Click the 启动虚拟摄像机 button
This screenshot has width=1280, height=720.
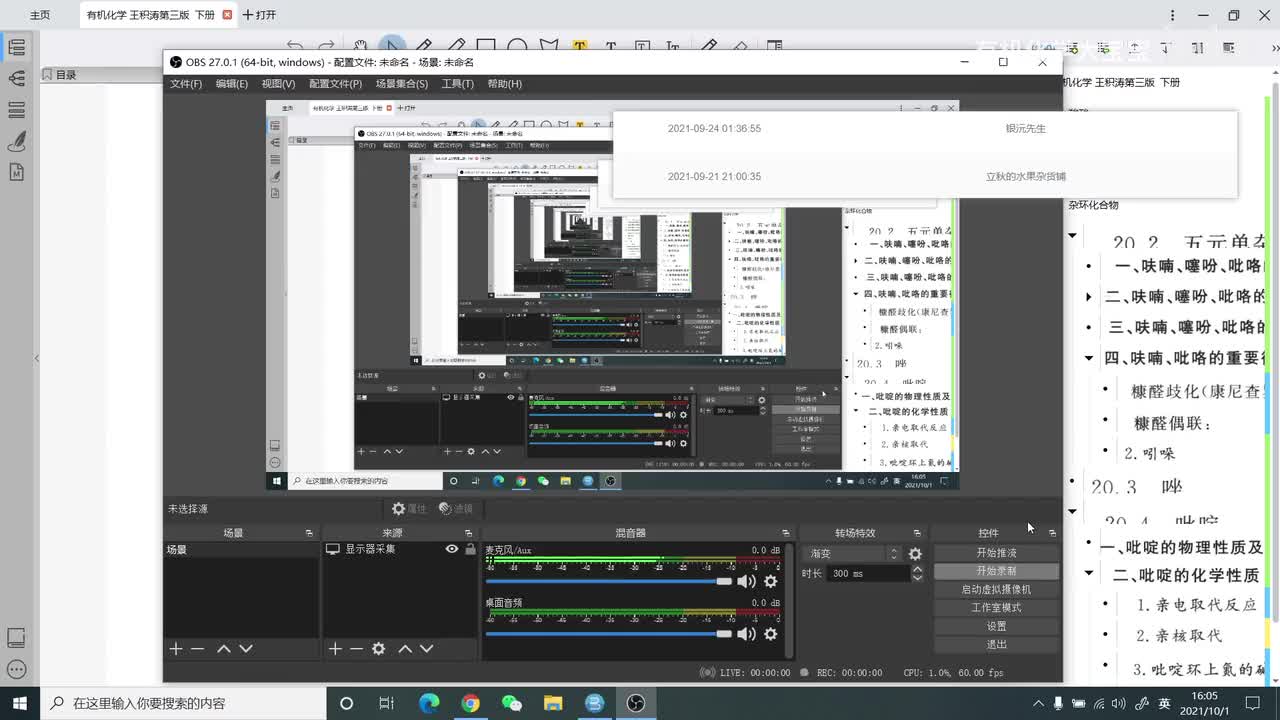point(996,590)
